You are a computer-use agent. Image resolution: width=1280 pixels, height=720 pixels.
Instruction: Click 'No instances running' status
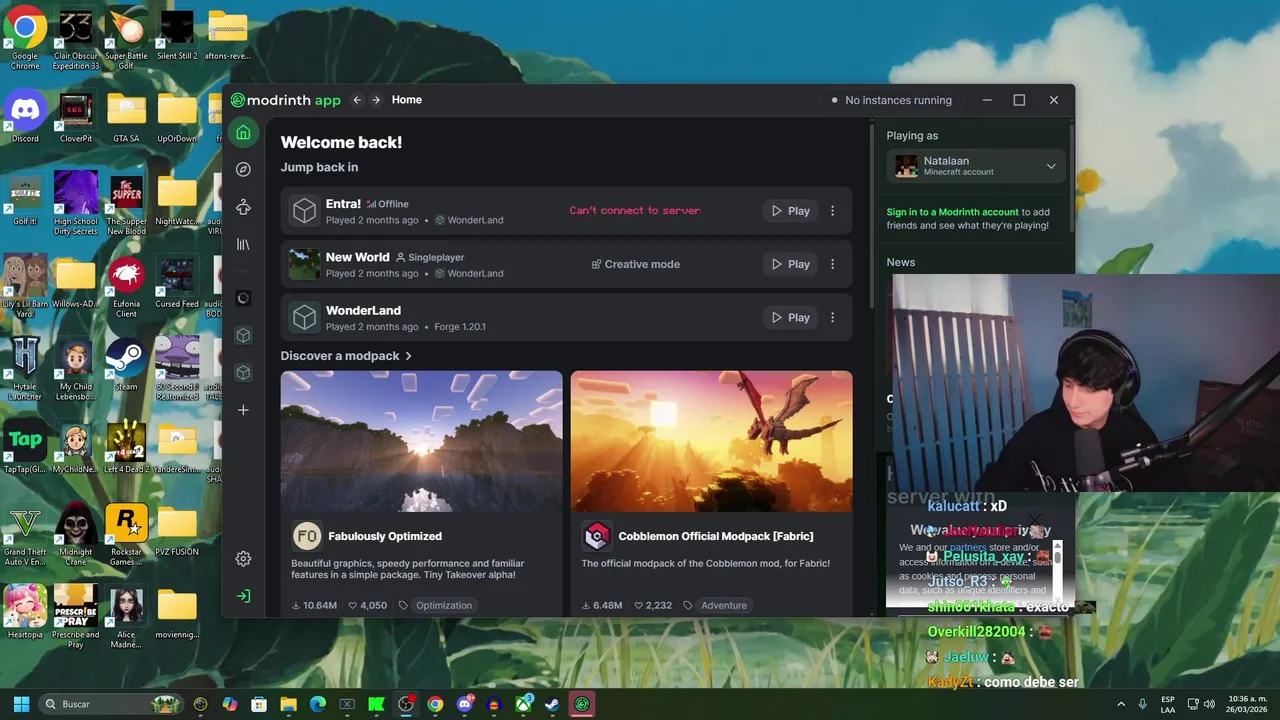pos(891,100)
